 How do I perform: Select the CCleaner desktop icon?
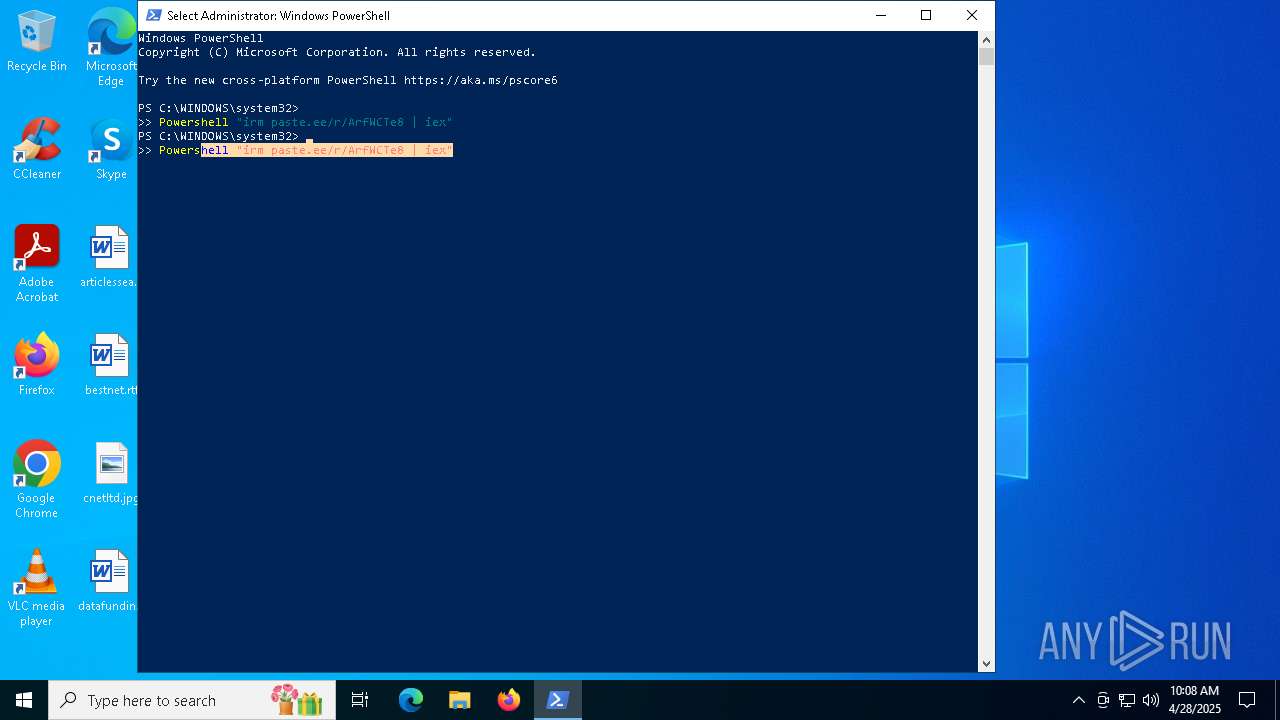pos(37,150)
